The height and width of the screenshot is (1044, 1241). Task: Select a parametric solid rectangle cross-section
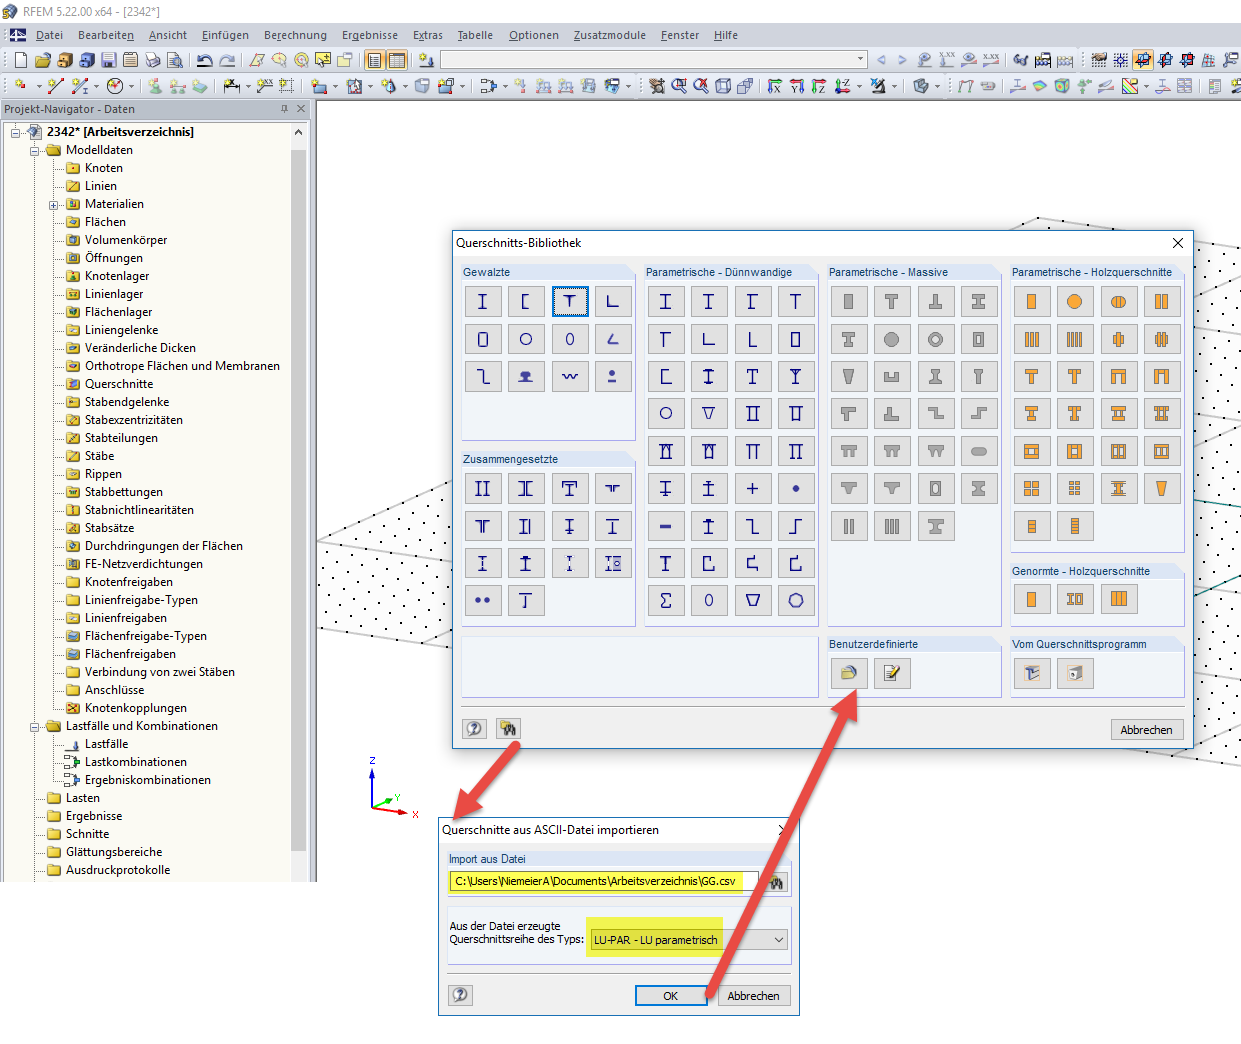point(848,301)
